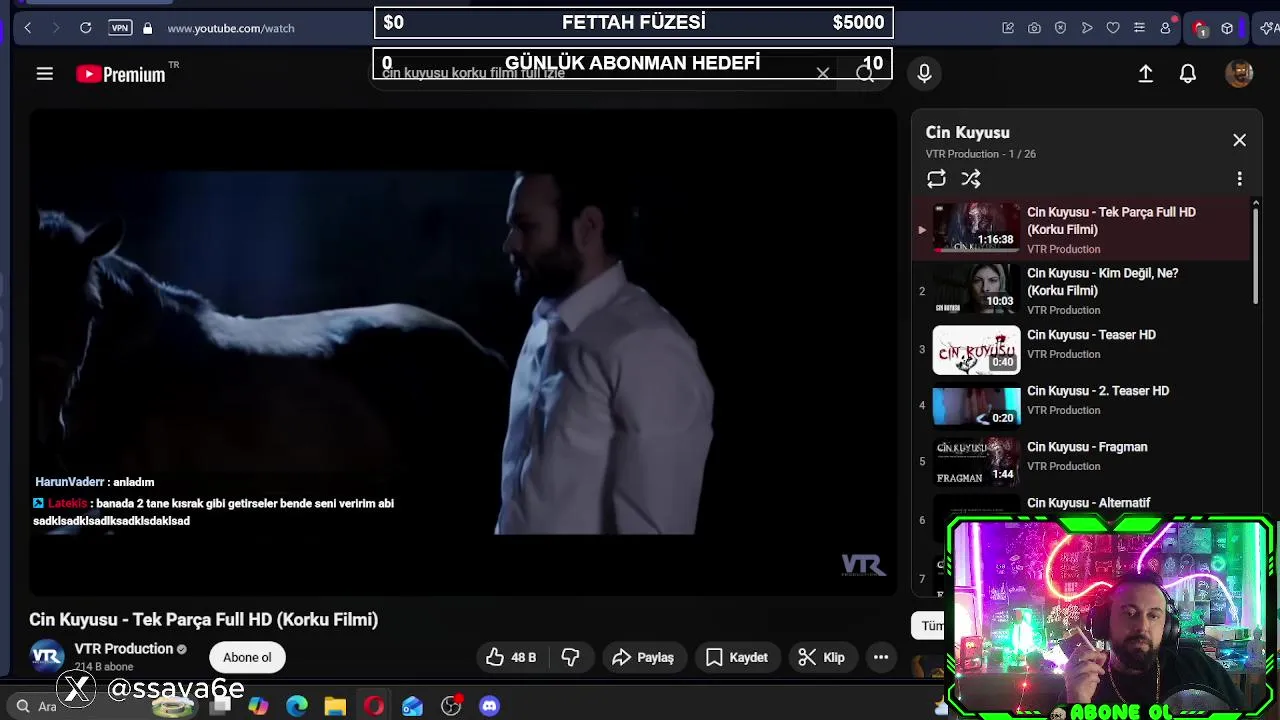Clear the search box with X
This screenshot has height=720, width=1280.
point(822,73)
